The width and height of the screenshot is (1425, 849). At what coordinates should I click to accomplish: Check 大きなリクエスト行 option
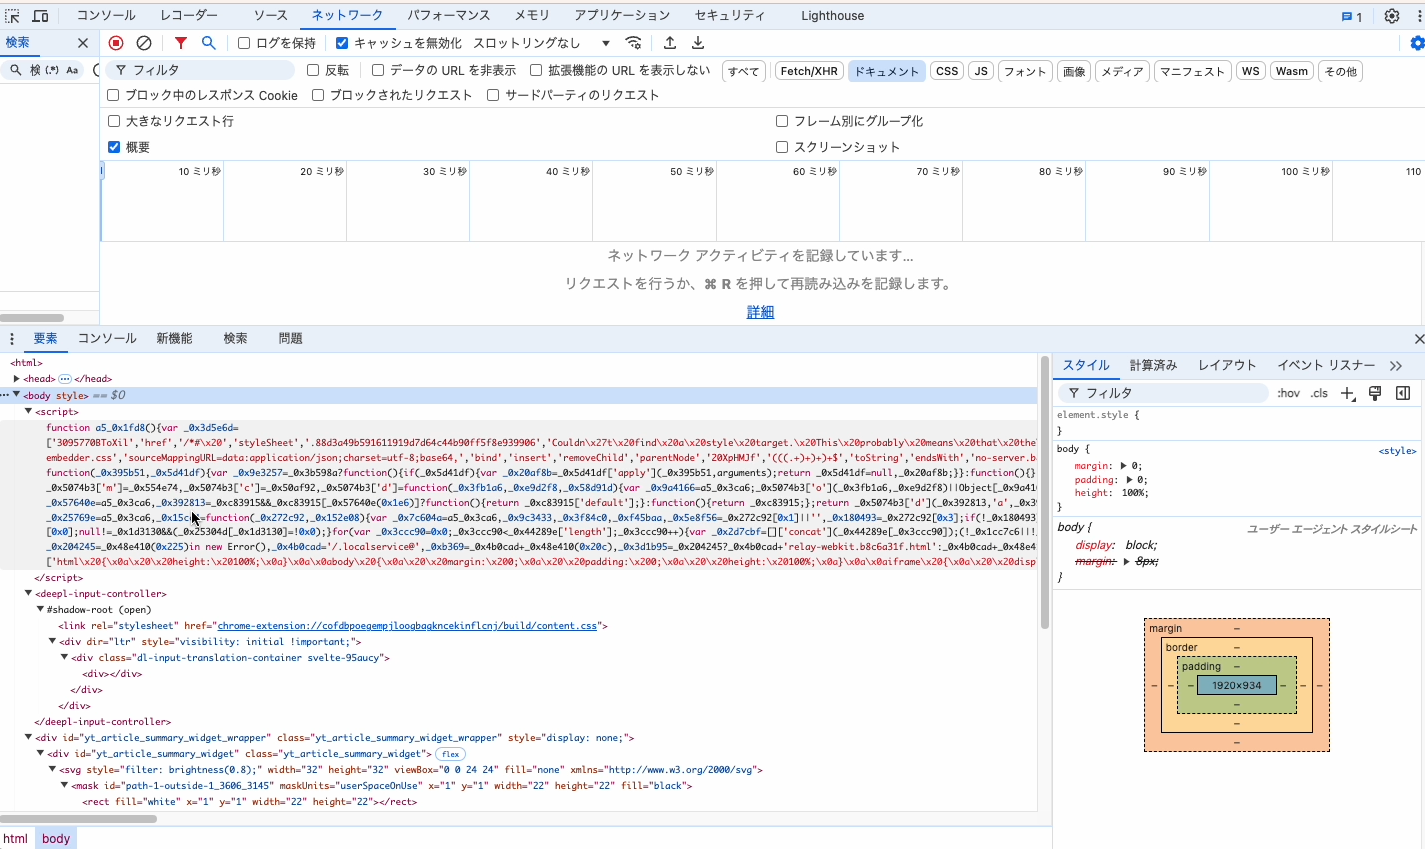coord(113,121)
